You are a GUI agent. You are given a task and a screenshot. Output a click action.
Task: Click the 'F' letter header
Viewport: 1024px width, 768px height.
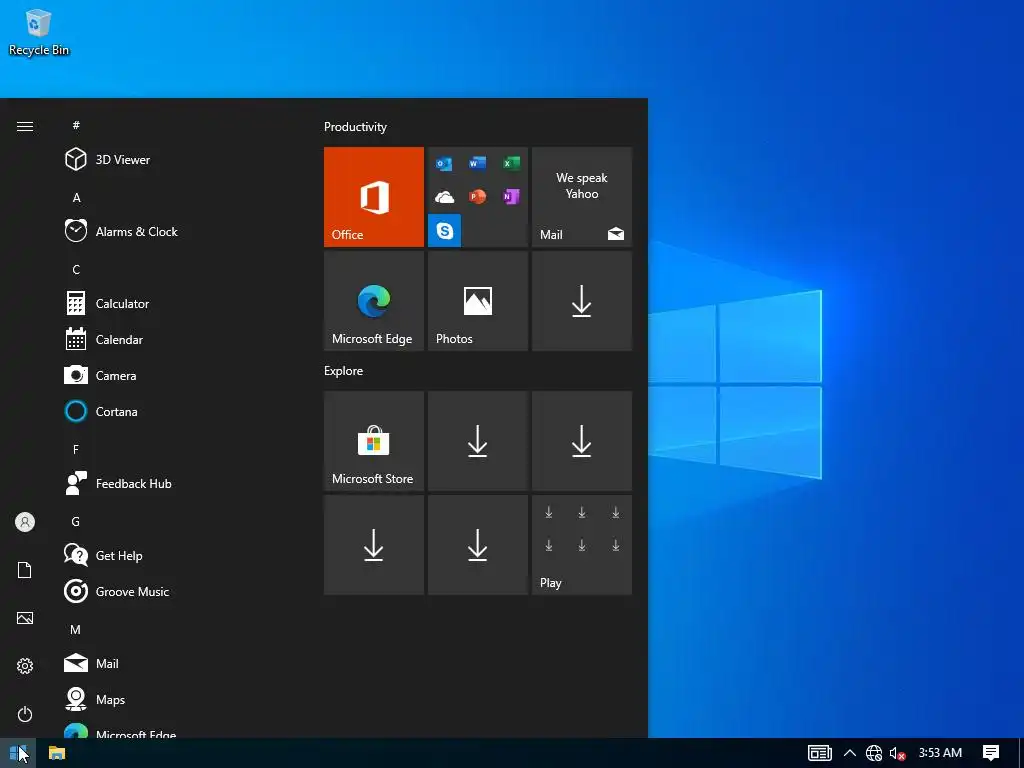[76, 449]
